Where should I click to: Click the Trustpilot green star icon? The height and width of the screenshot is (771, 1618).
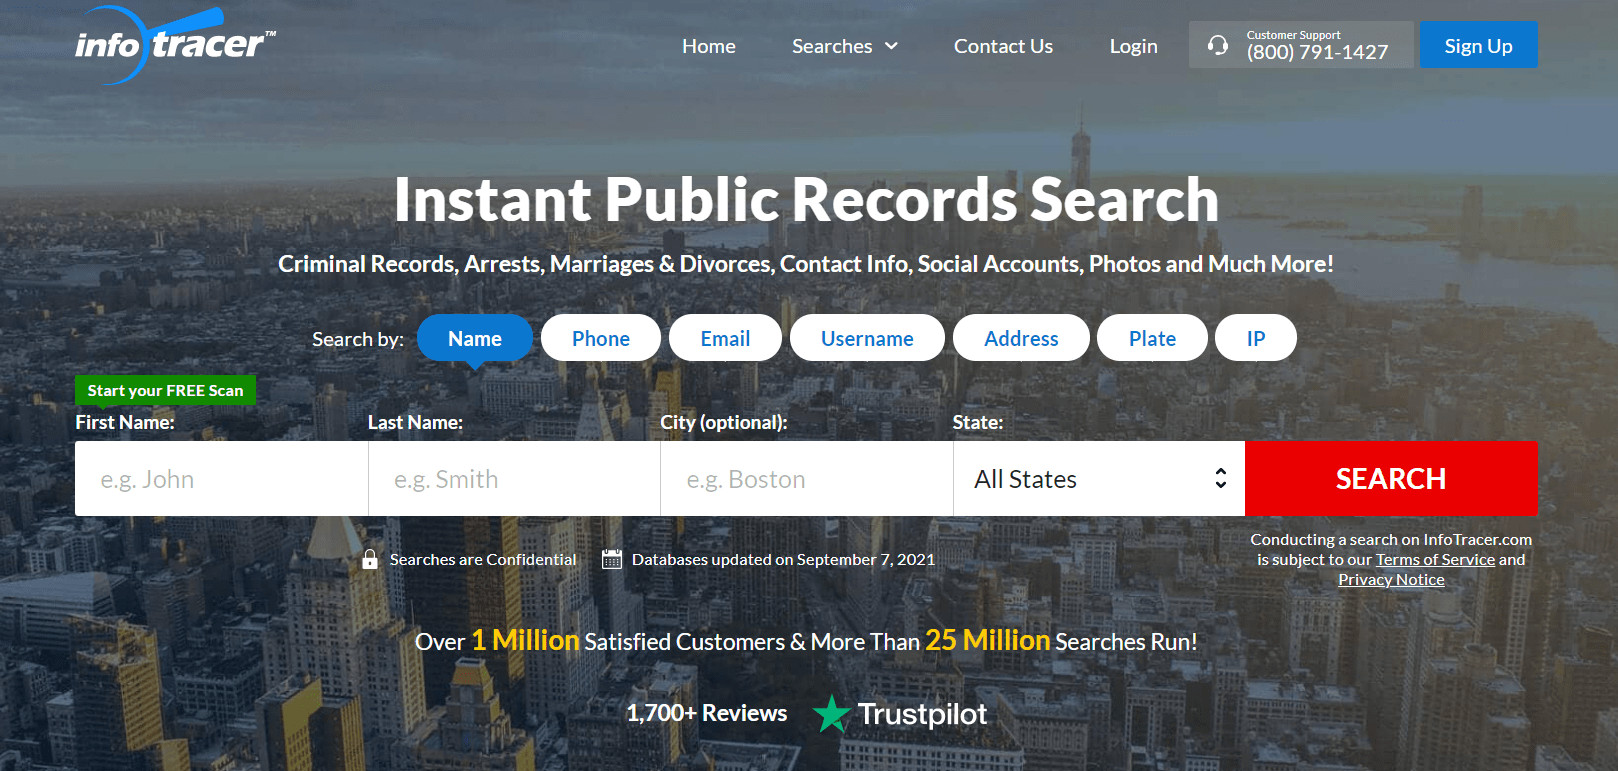click(831, 714)
